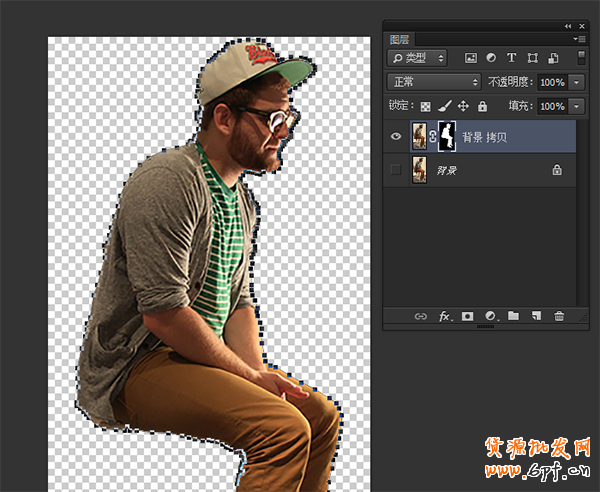Expand the fill slider dropdown arrow
Viewport: 600px width, 492px height.
pyautogui.click(x=576, y=106)
